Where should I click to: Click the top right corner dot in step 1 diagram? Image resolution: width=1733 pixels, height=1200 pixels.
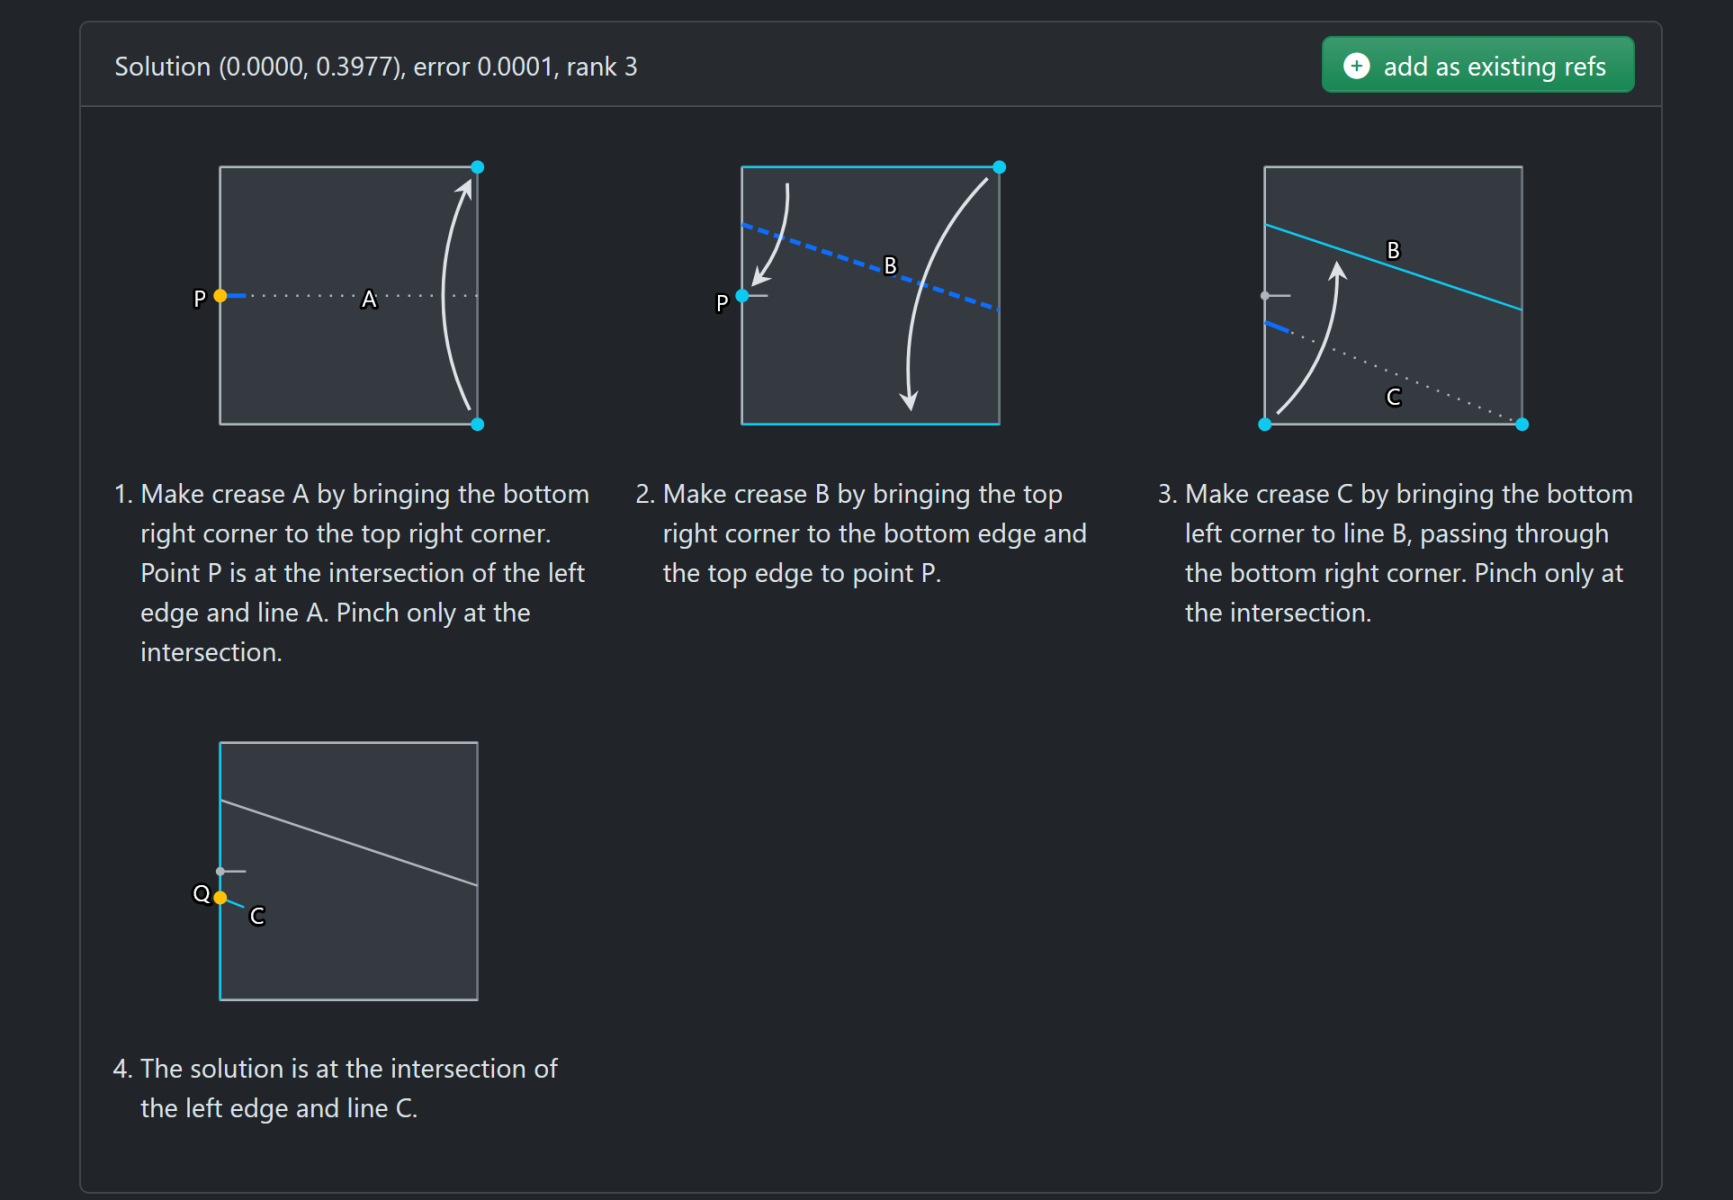[x=477, y=167]
